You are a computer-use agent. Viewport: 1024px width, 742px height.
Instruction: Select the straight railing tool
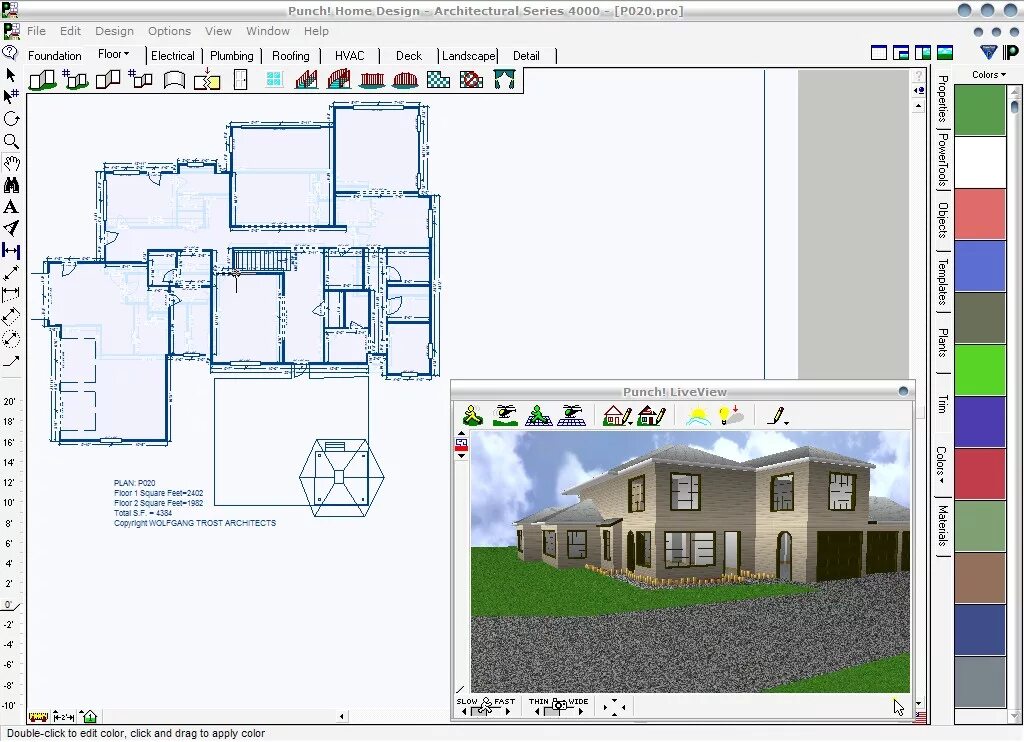point(372,80)
